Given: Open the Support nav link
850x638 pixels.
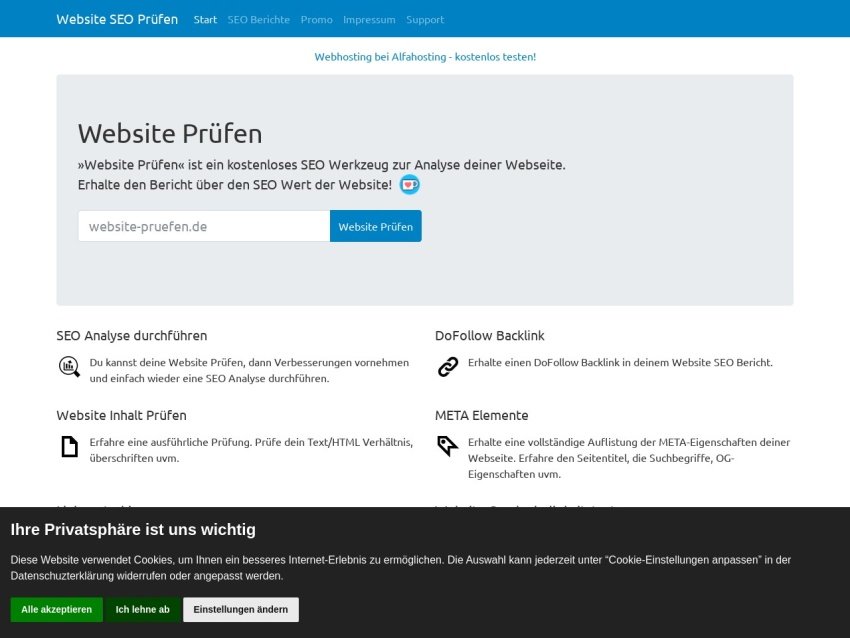Looking at the screenshot, I should [x=425, y=19].
